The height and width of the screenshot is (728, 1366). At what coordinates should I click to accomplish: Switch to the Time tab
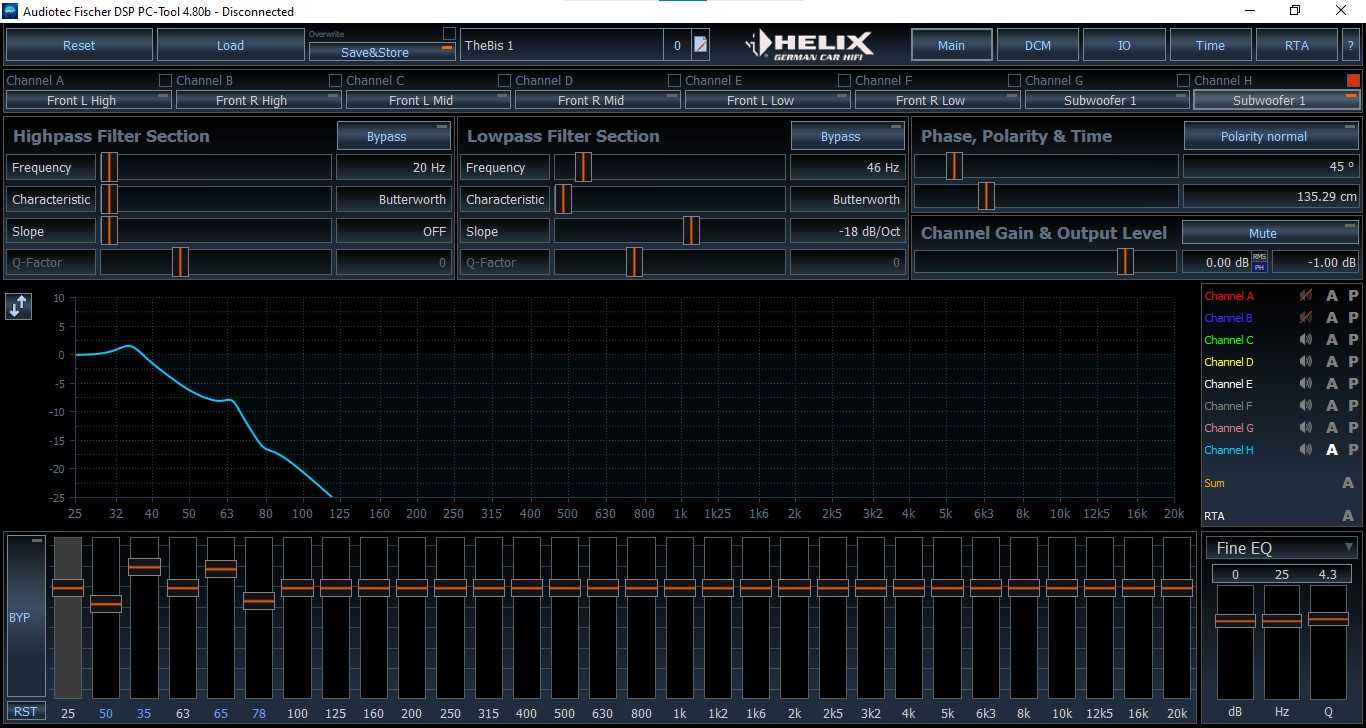1210,45
